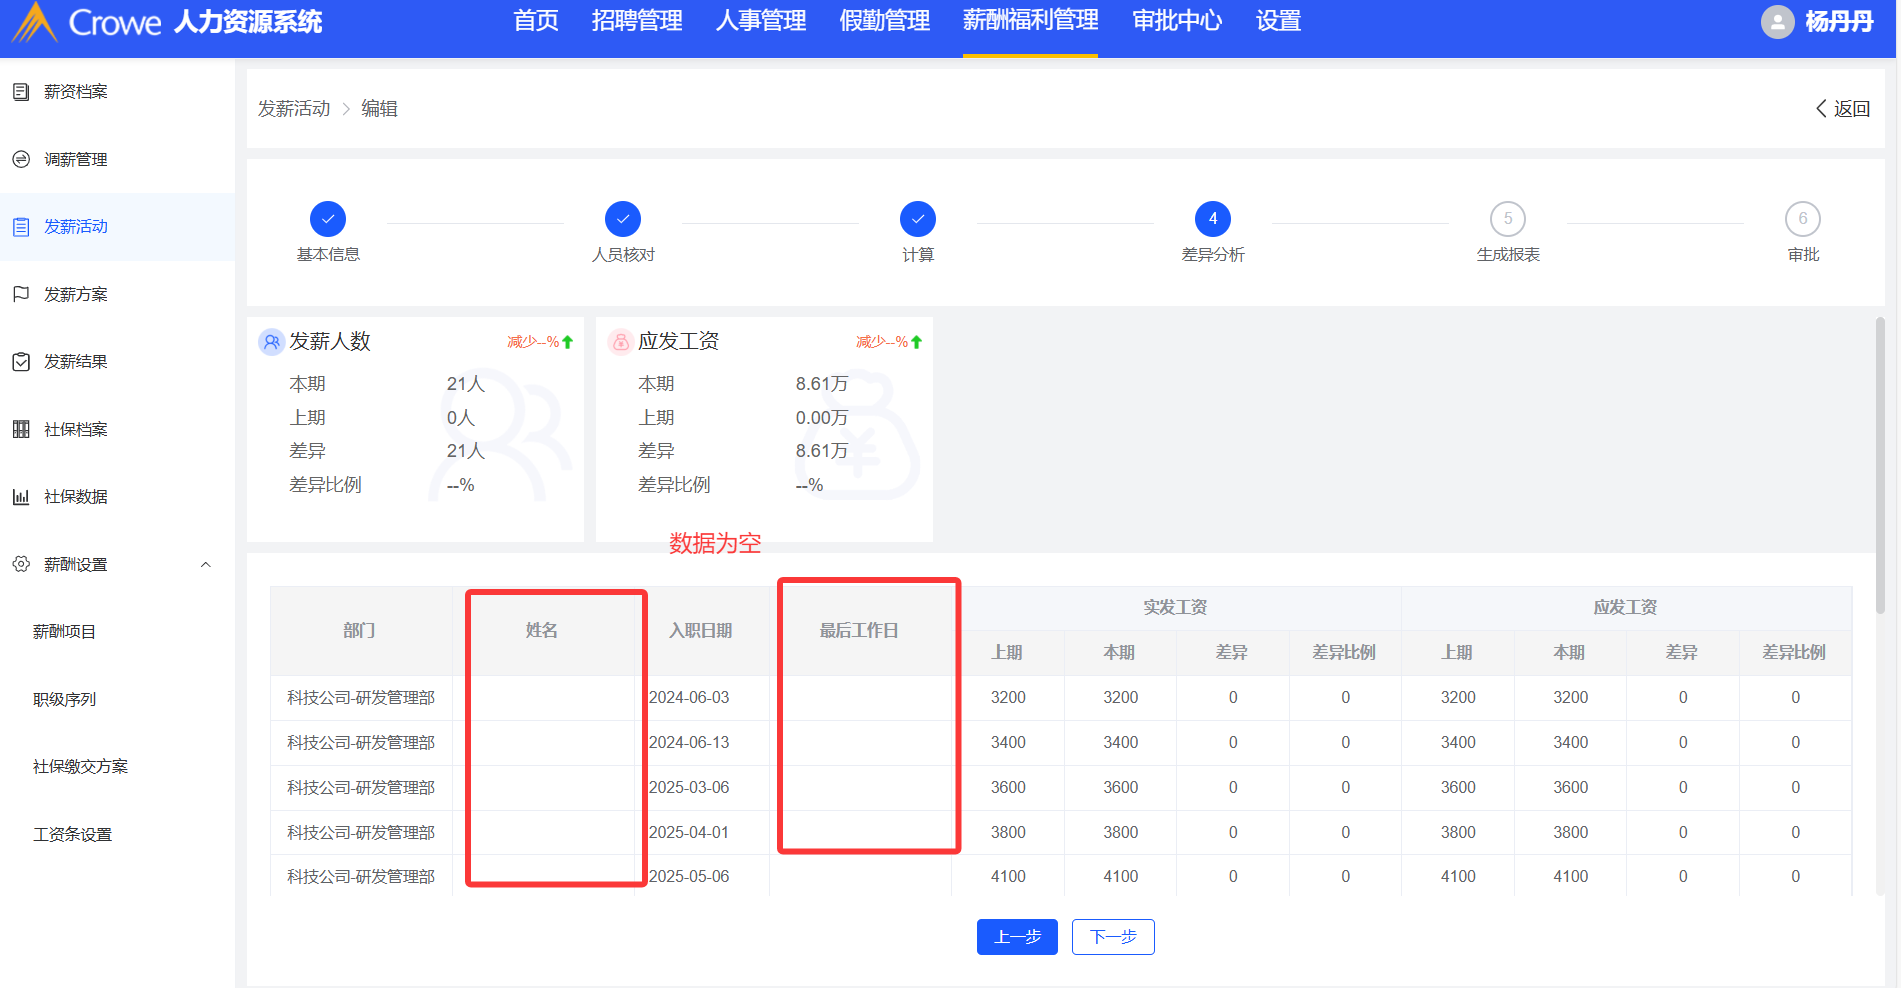The width and height of the screenshot is (1901, 988).
Task: Click the 发薪活动 sidebar icon
Action: [21, 227]
